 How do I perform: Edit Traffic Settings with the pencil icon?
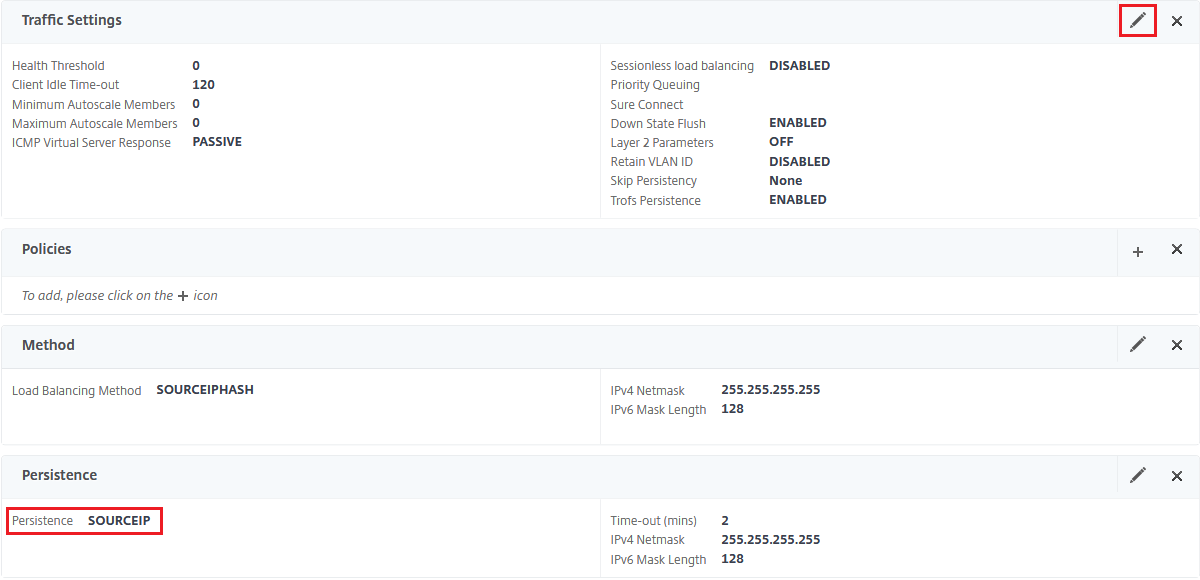(x=1138, y=20)
